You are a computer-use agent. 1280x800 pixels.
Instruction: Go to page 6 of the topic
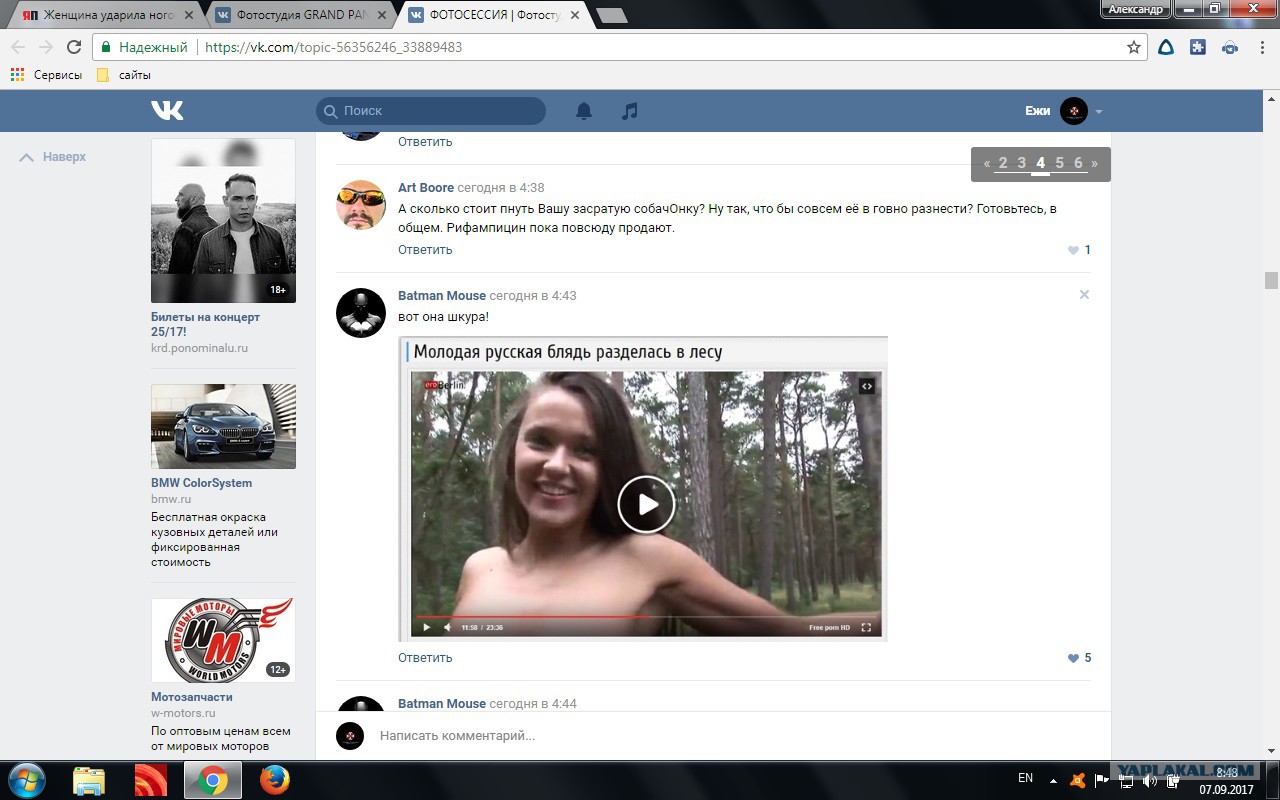point(1078,163)
